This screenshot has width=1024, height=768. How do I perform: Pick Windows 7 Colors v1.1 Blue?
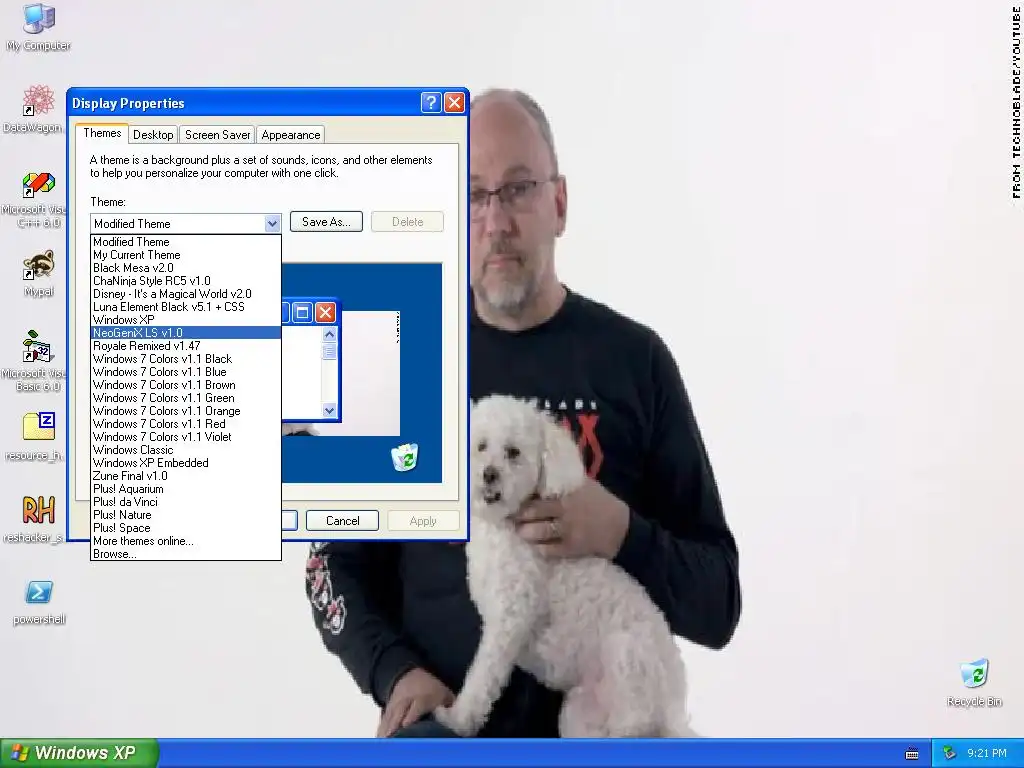coord(186,372)
